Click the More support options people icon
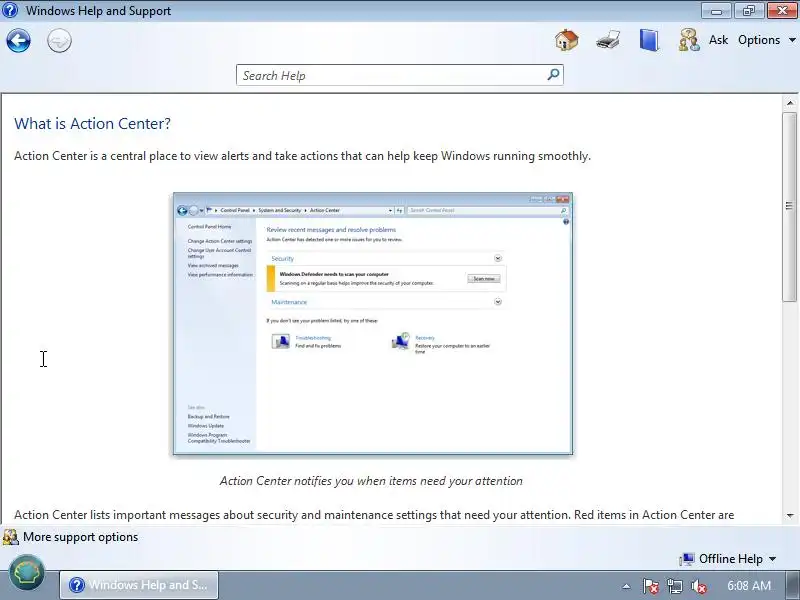Image resolution: width=800 pixels, height=600 pixels. tap(11, 537)
